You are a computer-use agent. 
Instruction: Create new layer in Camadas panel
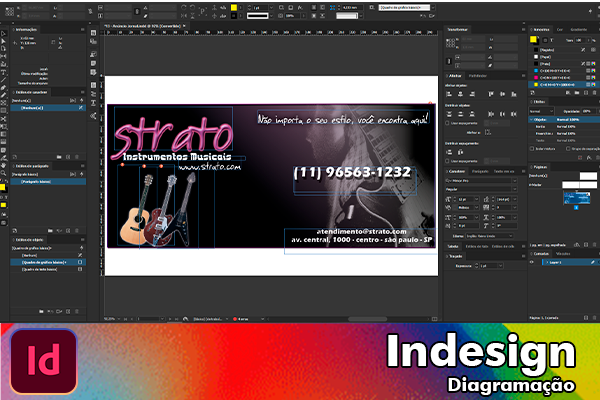coord(586,318)
